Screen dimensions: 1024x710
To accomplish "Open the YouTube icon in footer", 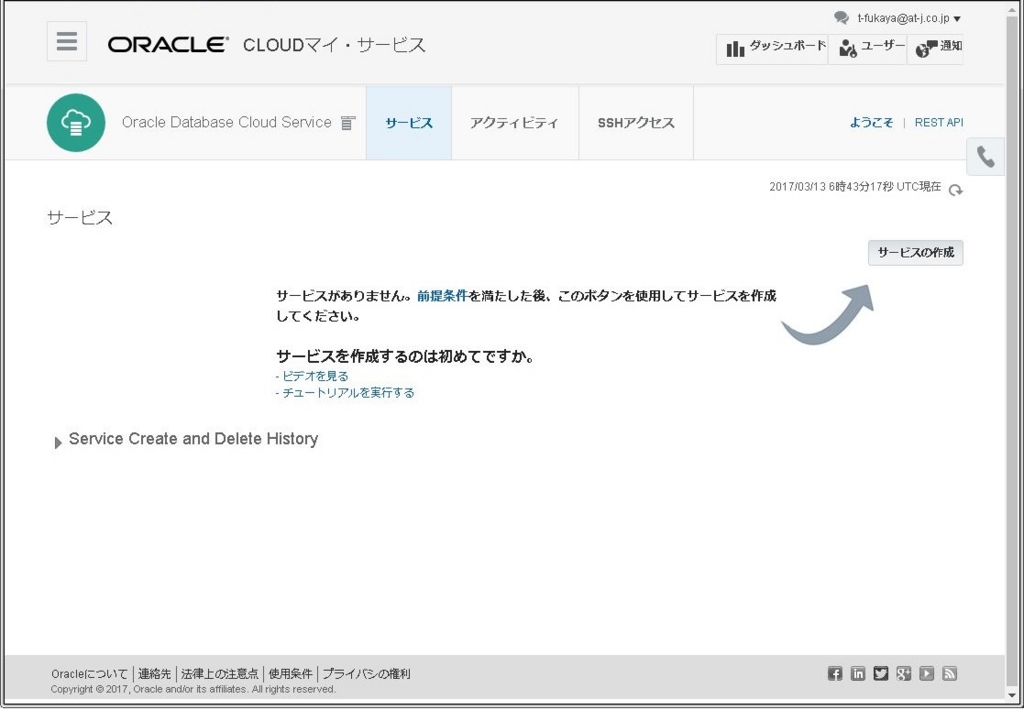I will pyautogui.click(x=927, y=674).
